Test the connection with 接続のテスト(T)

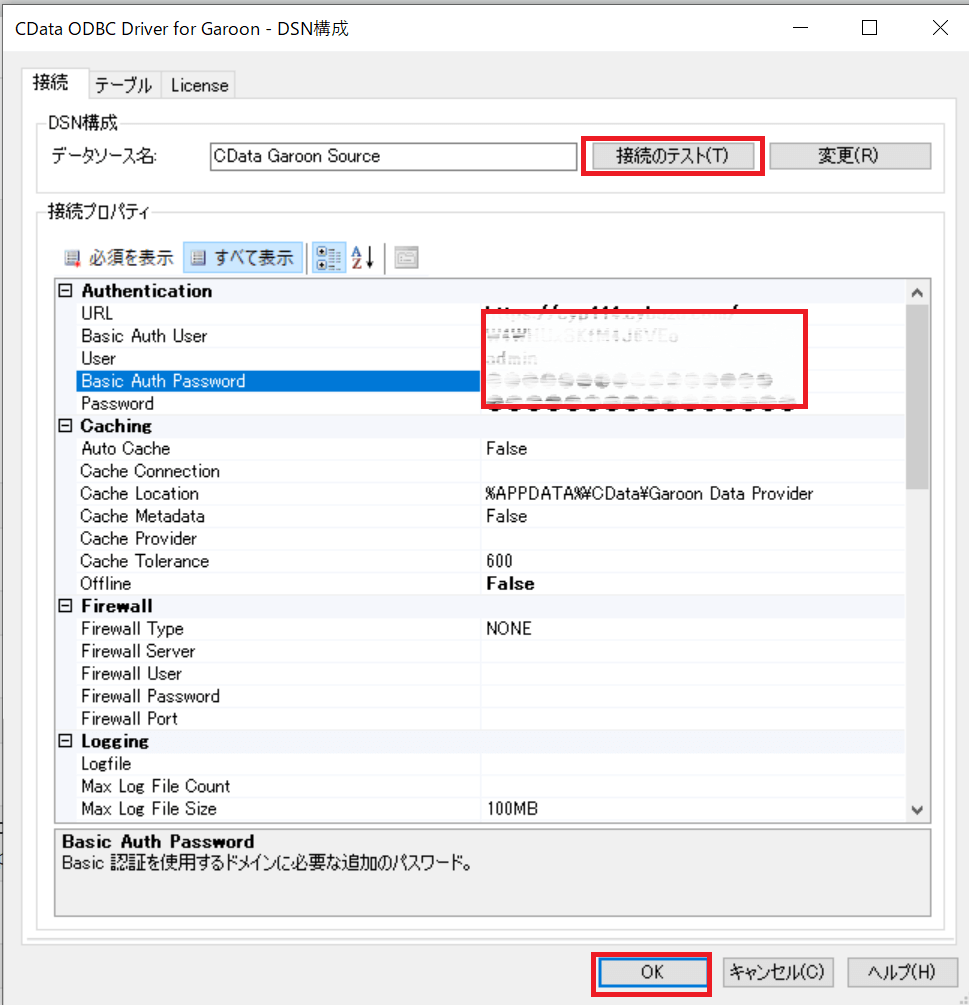673,156
